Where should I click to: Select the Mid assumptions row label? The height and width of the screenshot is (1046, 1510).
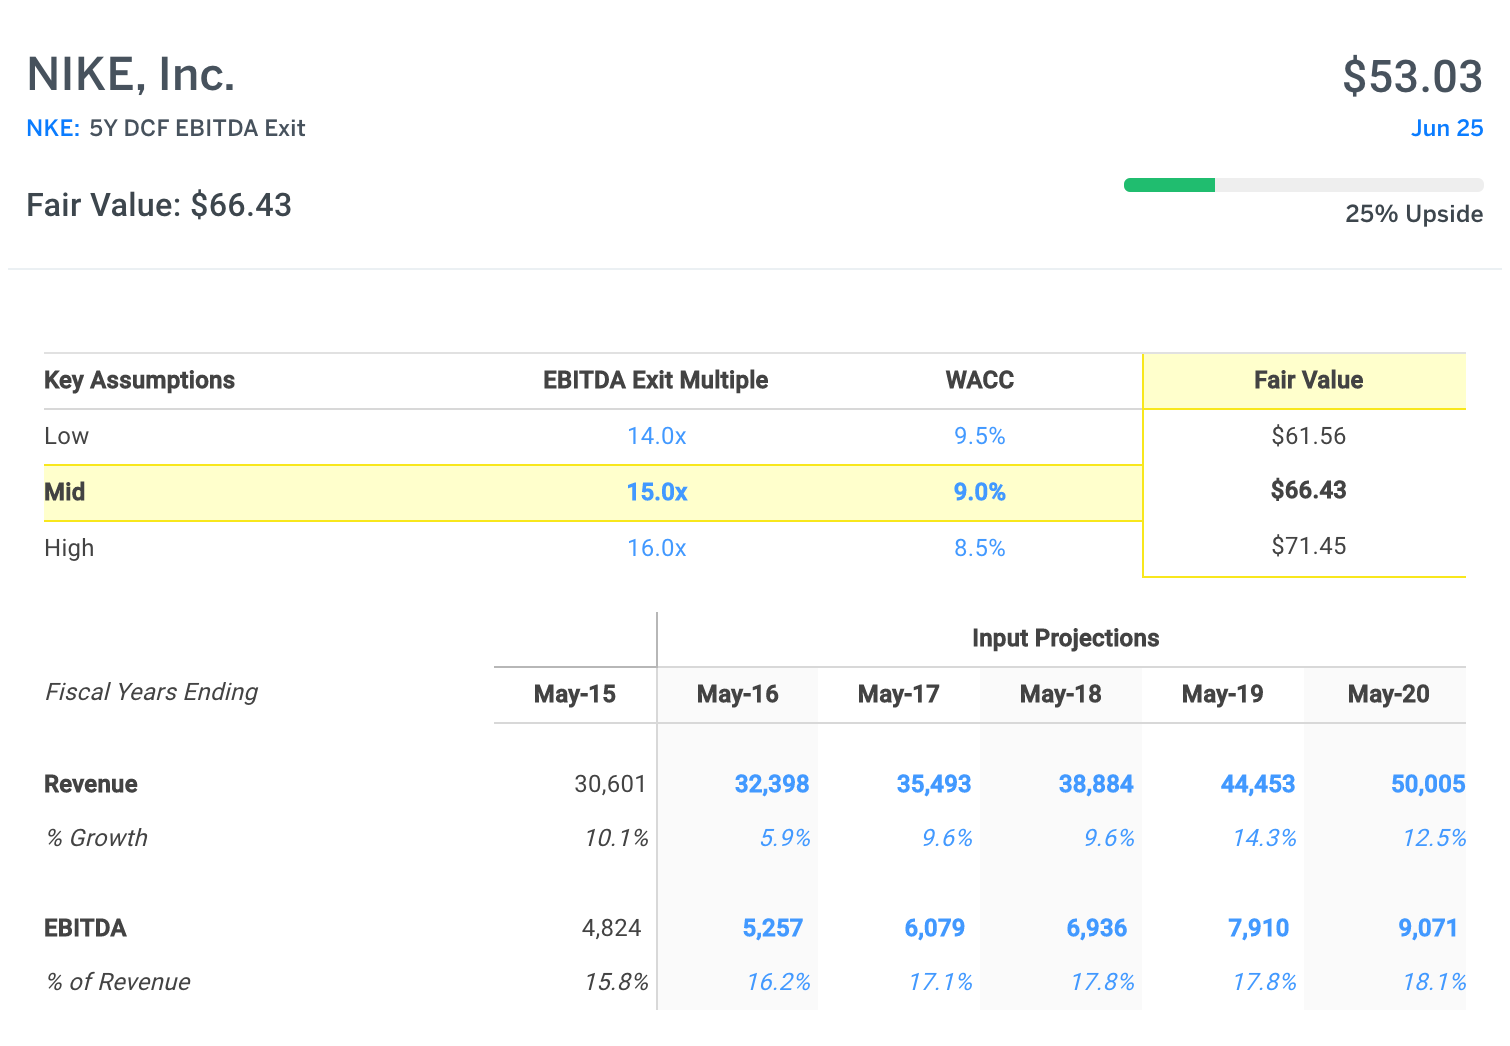(64, 492)
